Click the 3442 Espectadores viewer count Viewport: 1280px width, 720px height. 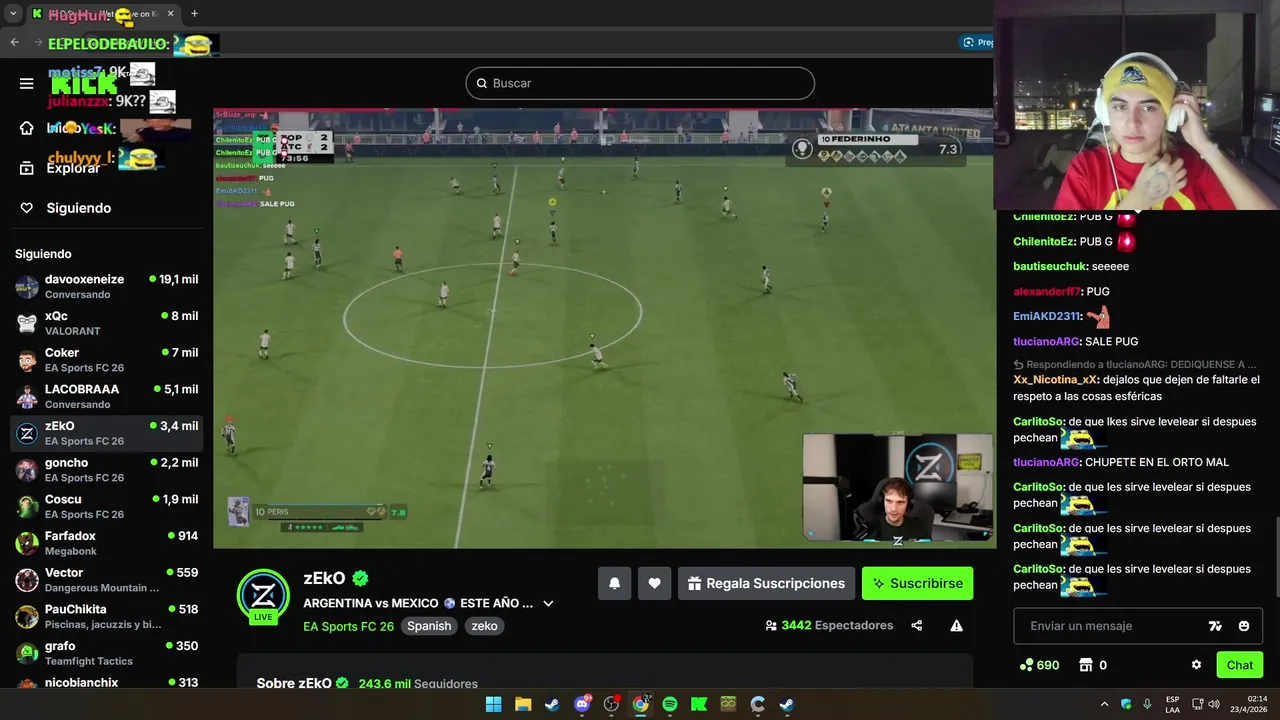pos(829,625)
